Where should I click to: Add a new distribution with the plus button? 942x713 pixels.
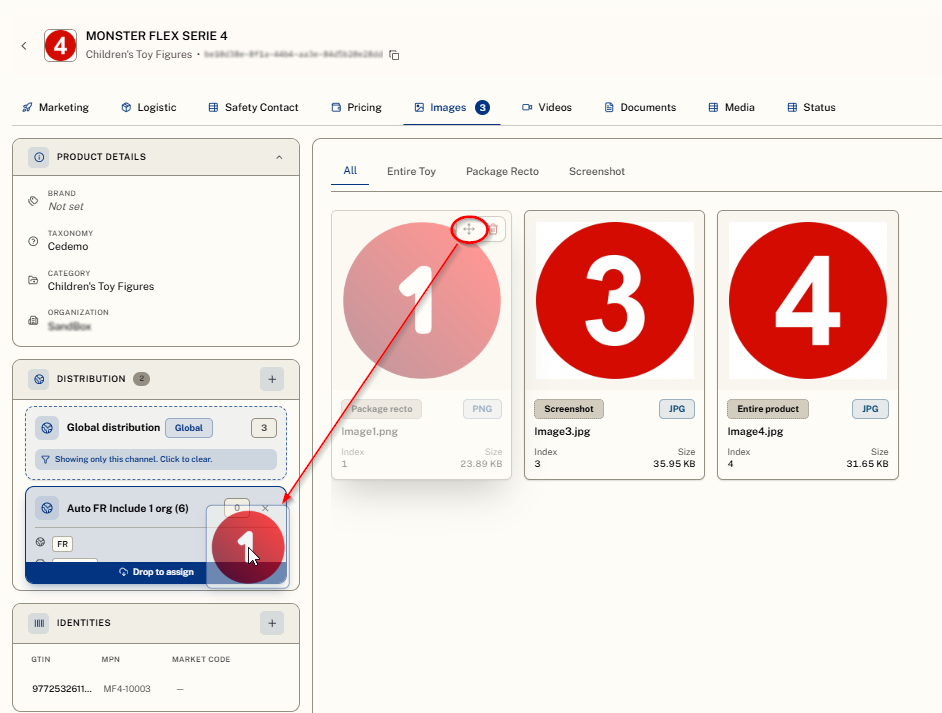(272, 379)
